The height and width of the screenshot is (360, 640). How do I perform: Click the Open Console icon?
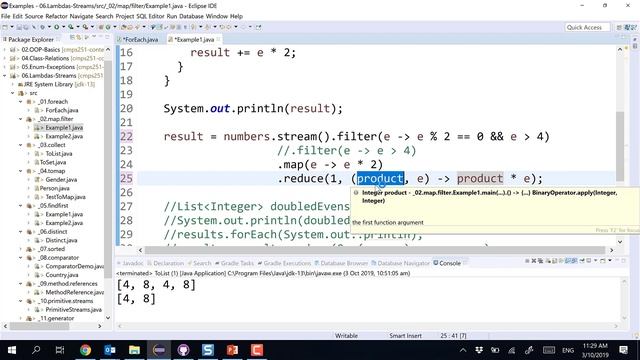(602, 260)
